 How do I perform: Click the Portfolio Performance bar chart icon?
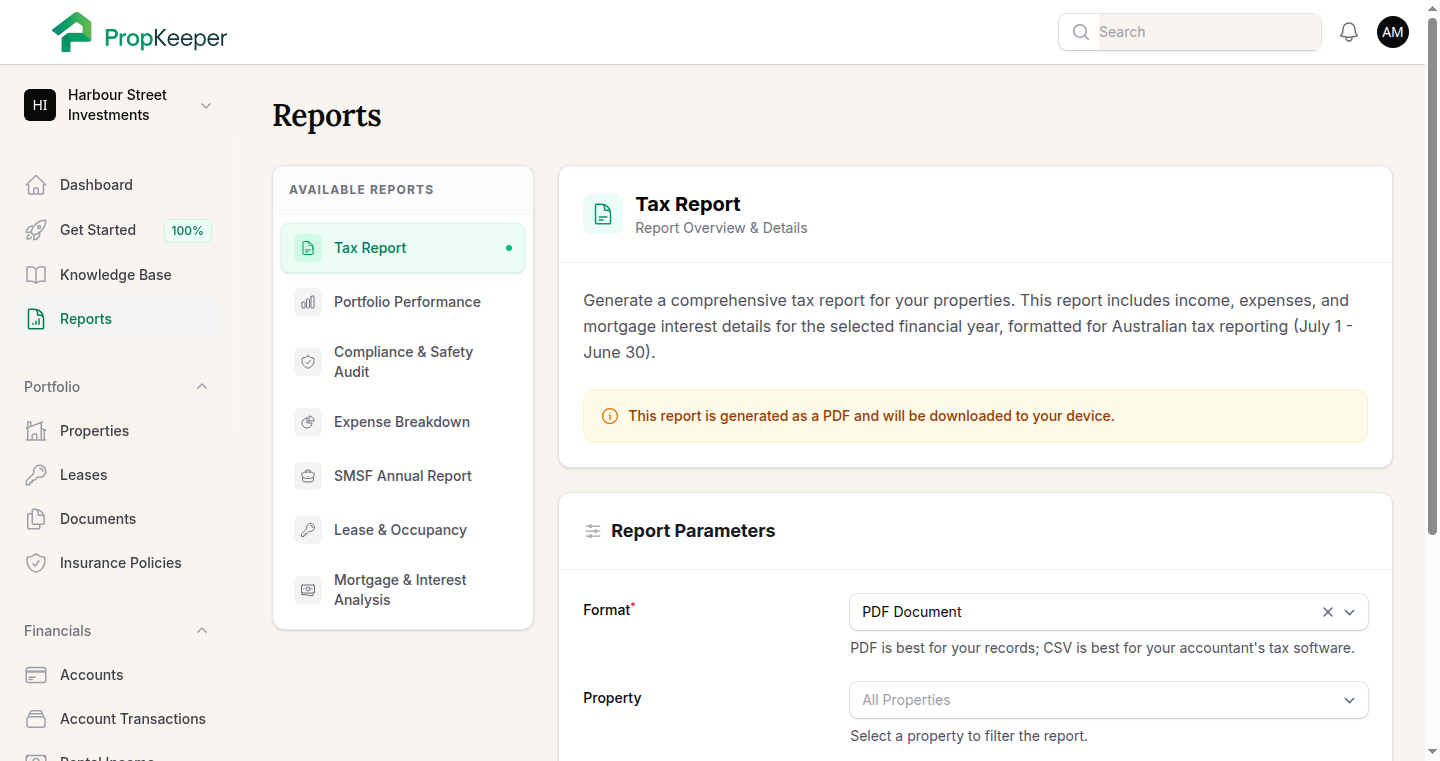(308, 302)
